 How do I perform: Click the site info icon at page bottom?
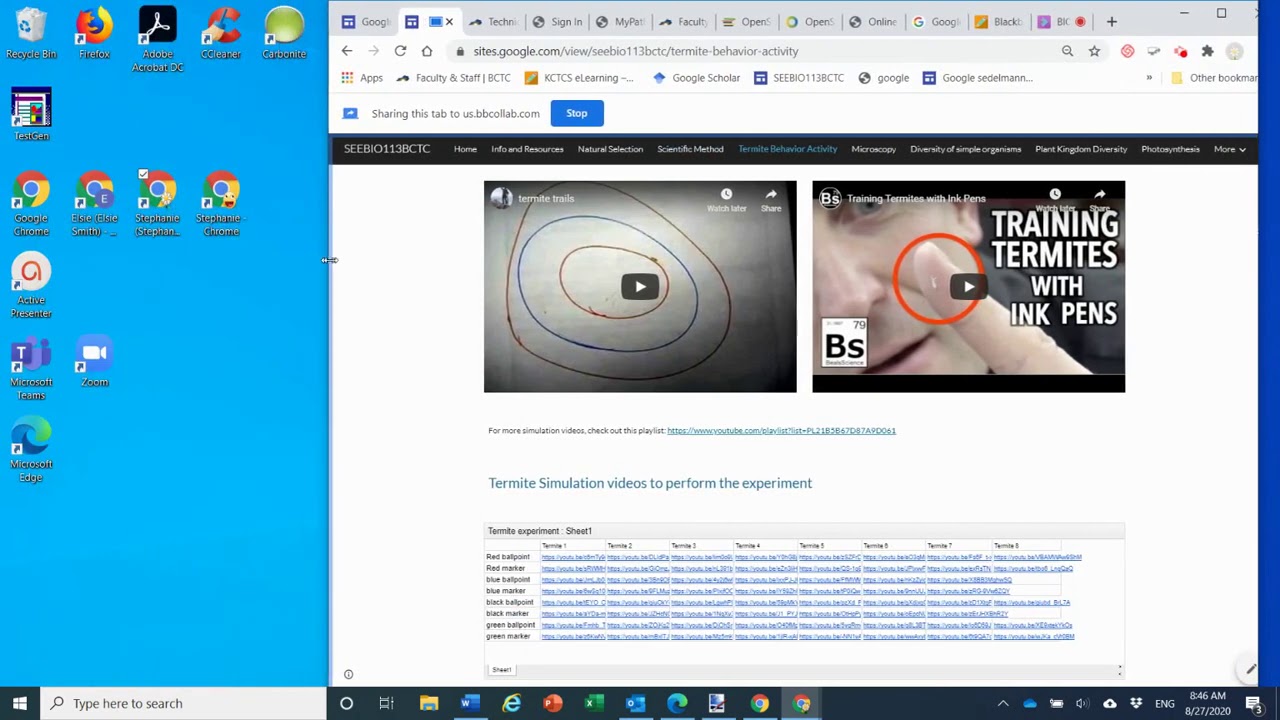348,674
